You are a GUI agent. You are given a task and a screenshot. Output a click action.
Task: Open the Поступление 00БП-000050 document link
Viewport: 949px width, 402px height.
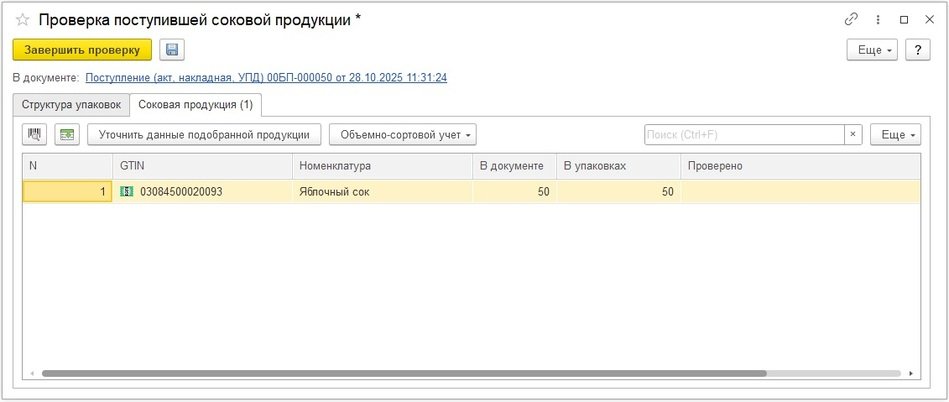point(266,77)
